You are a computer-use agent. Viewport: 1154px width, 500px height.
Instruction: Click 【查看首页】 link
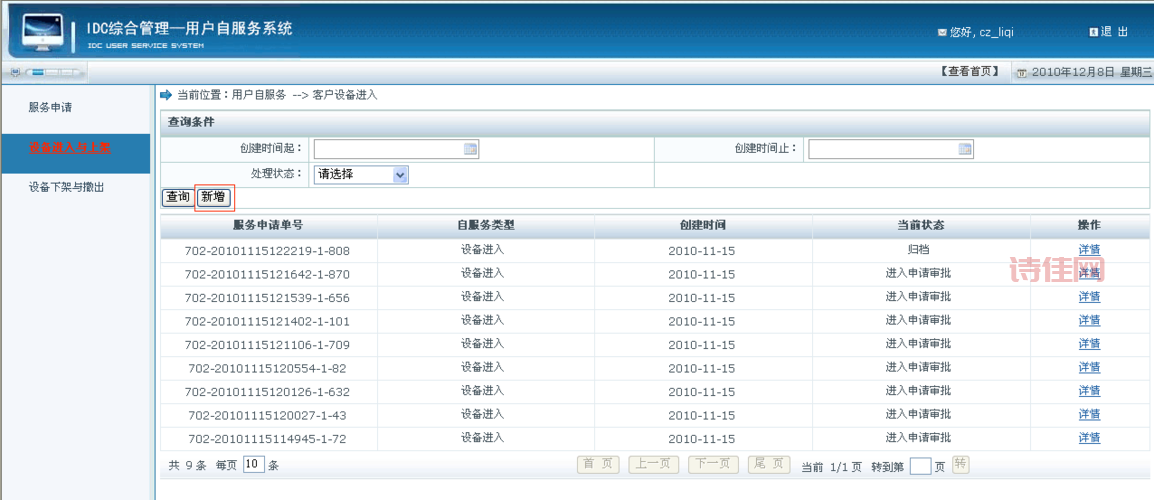click(969, 71)
